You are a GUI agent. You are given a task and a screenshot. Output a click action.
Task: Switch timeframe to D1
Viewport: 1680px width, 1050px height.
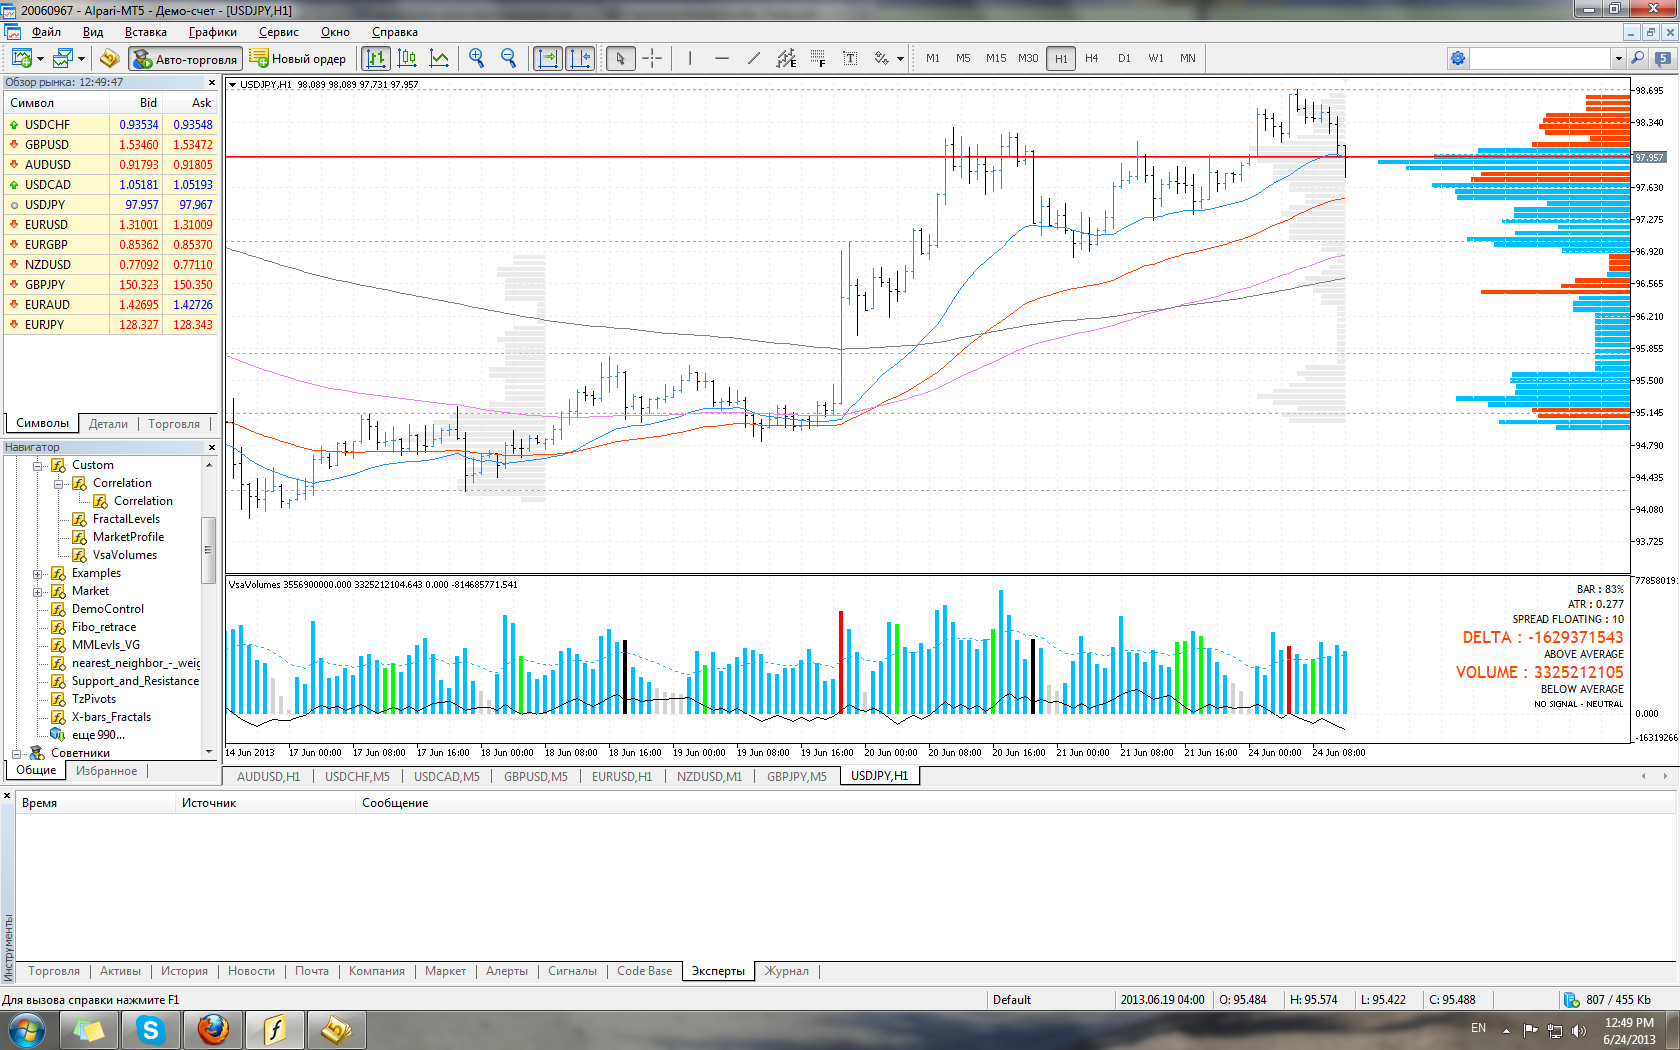1124,58
